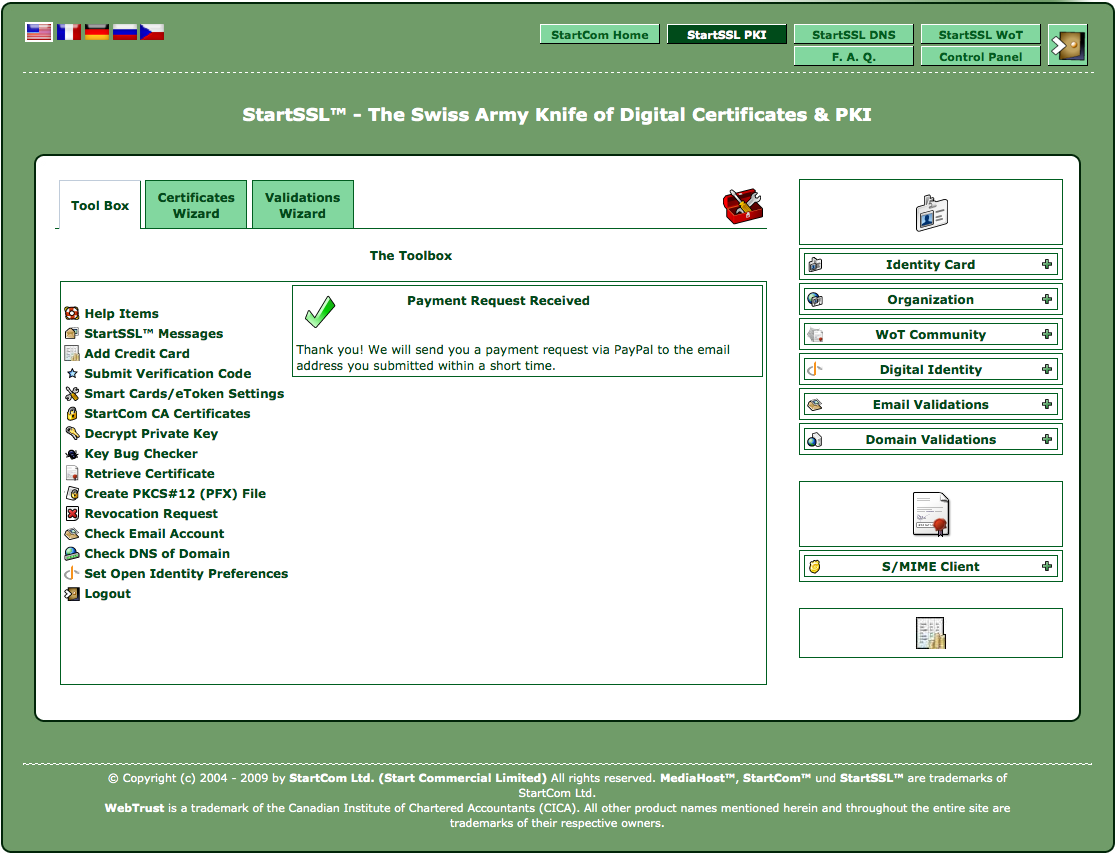Open Check DNS of Domain link
This screenshot has width=1116, height=854.
[x=157, y=553]
